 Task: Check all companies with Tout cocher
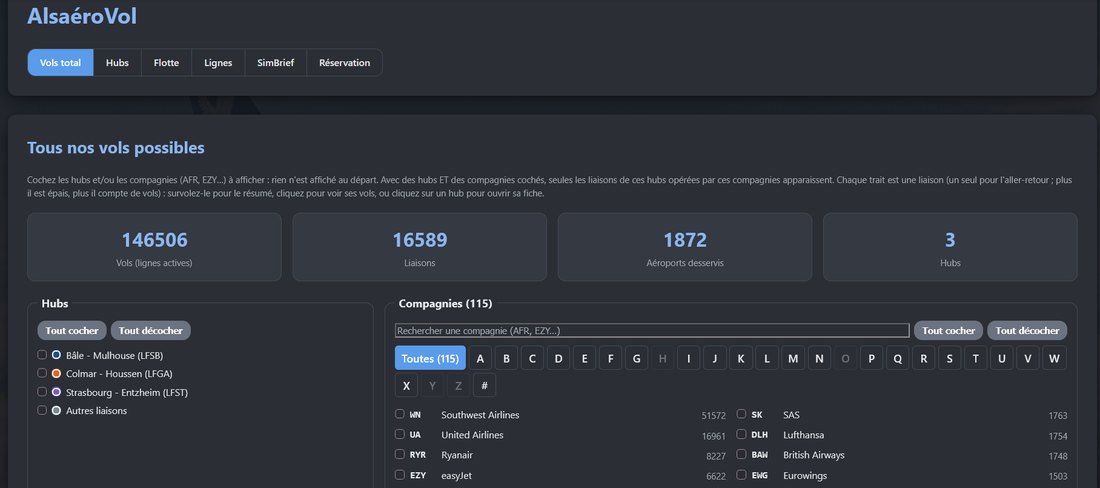(948, 330)
